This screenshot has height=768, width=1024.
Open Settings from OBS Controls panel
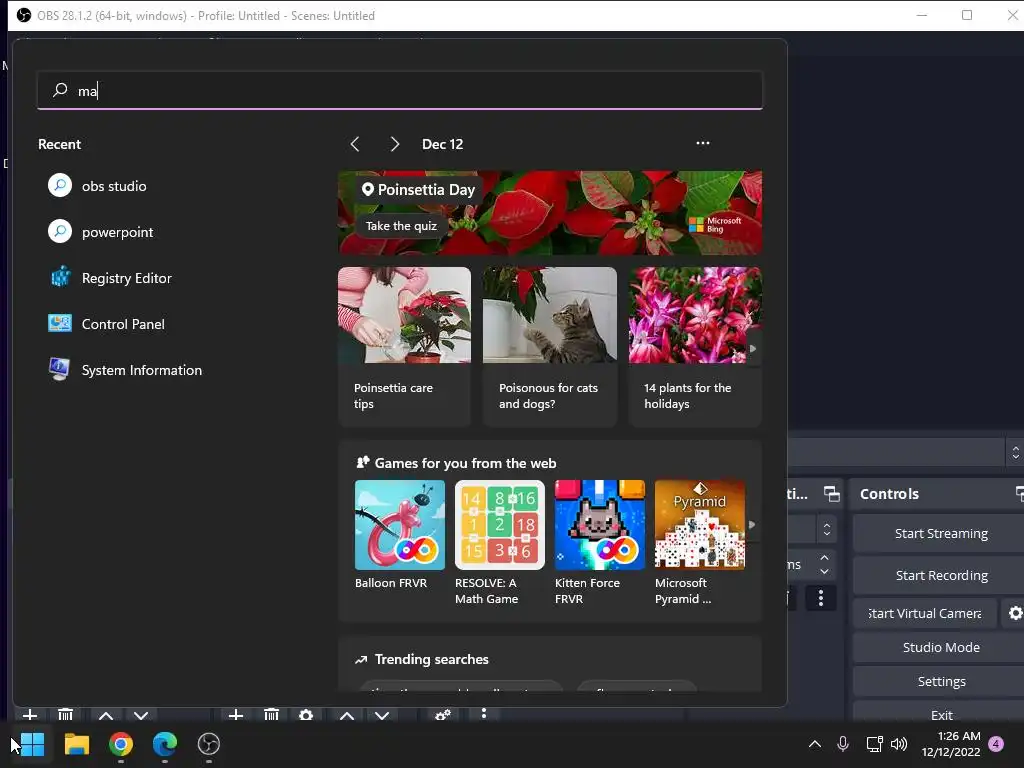coord(940,681)
